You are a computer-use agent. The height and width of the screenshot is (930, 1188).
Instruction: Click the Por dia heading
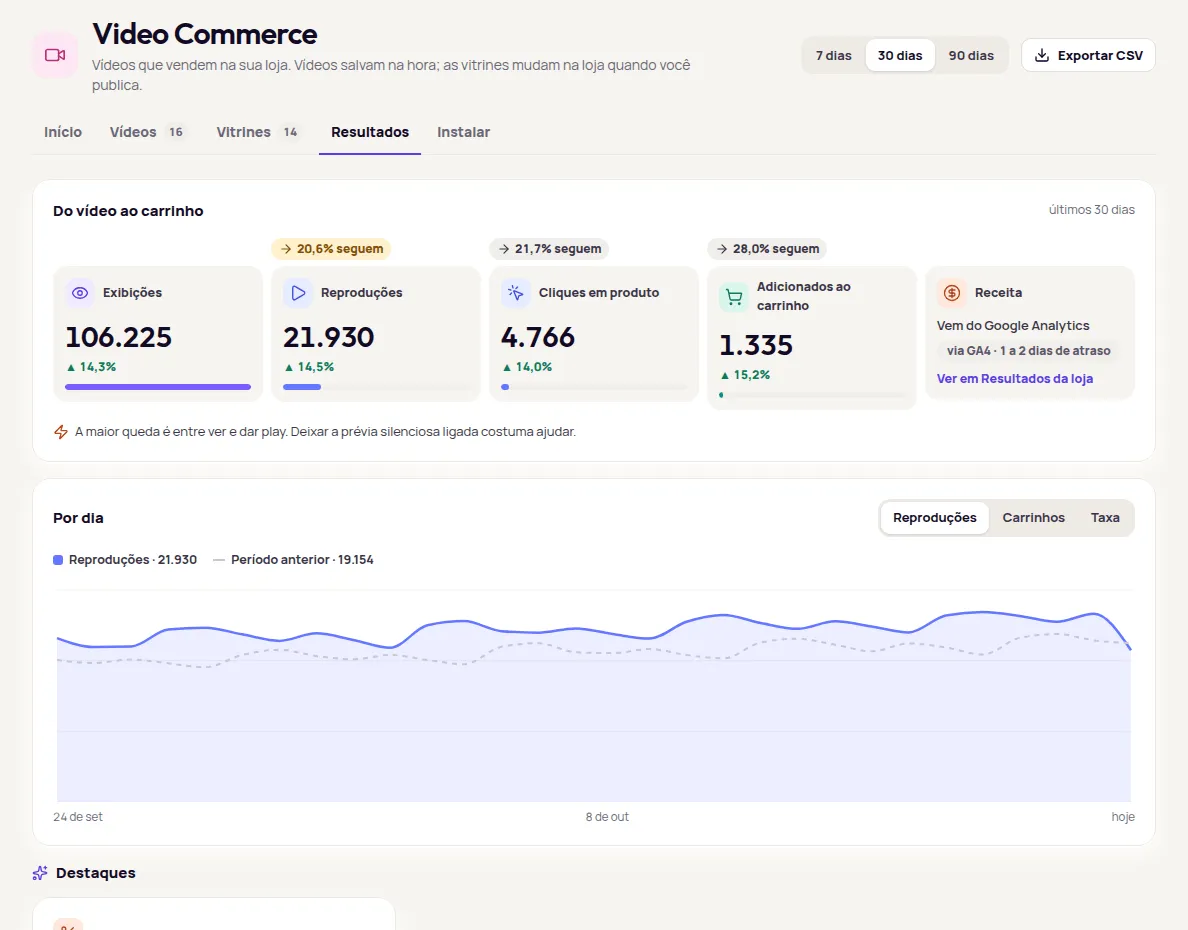78,518
